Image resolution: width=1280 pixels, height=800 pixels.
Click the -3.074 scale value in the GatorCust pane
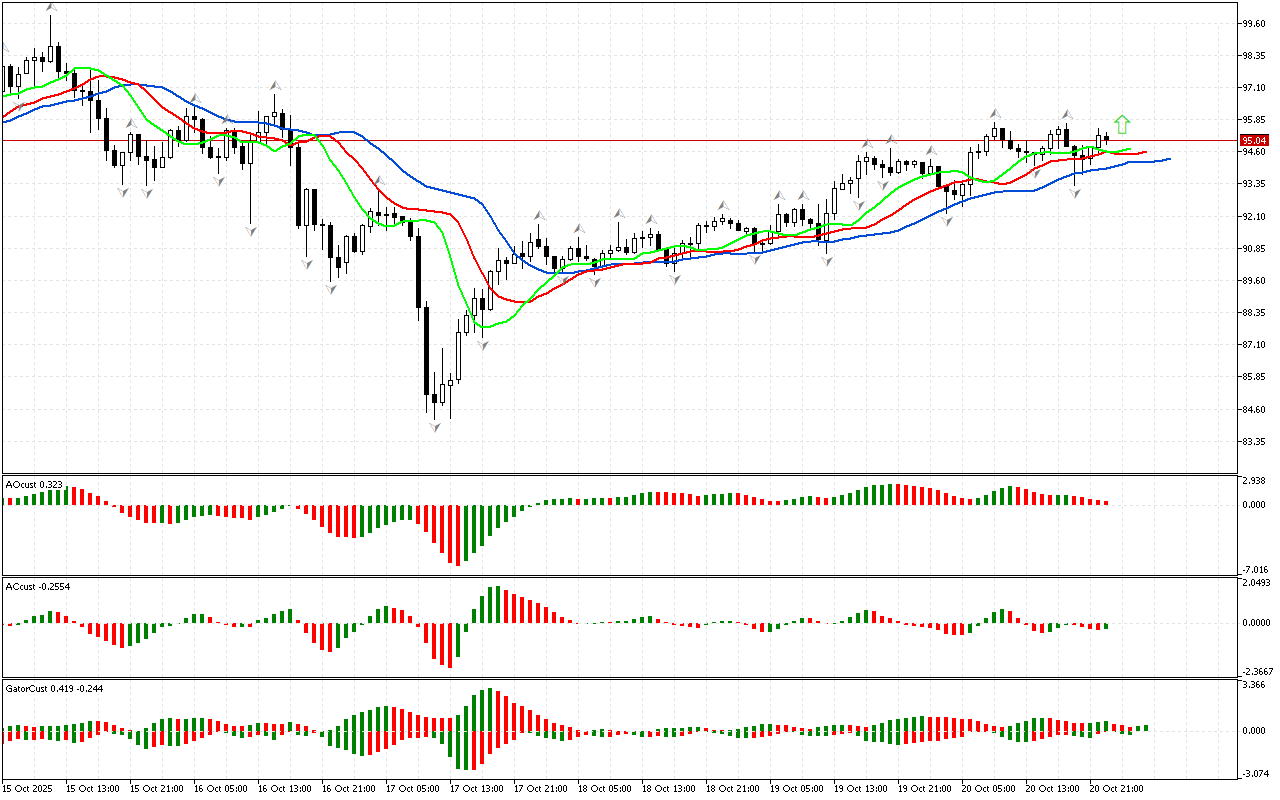tap(1253, 773)
